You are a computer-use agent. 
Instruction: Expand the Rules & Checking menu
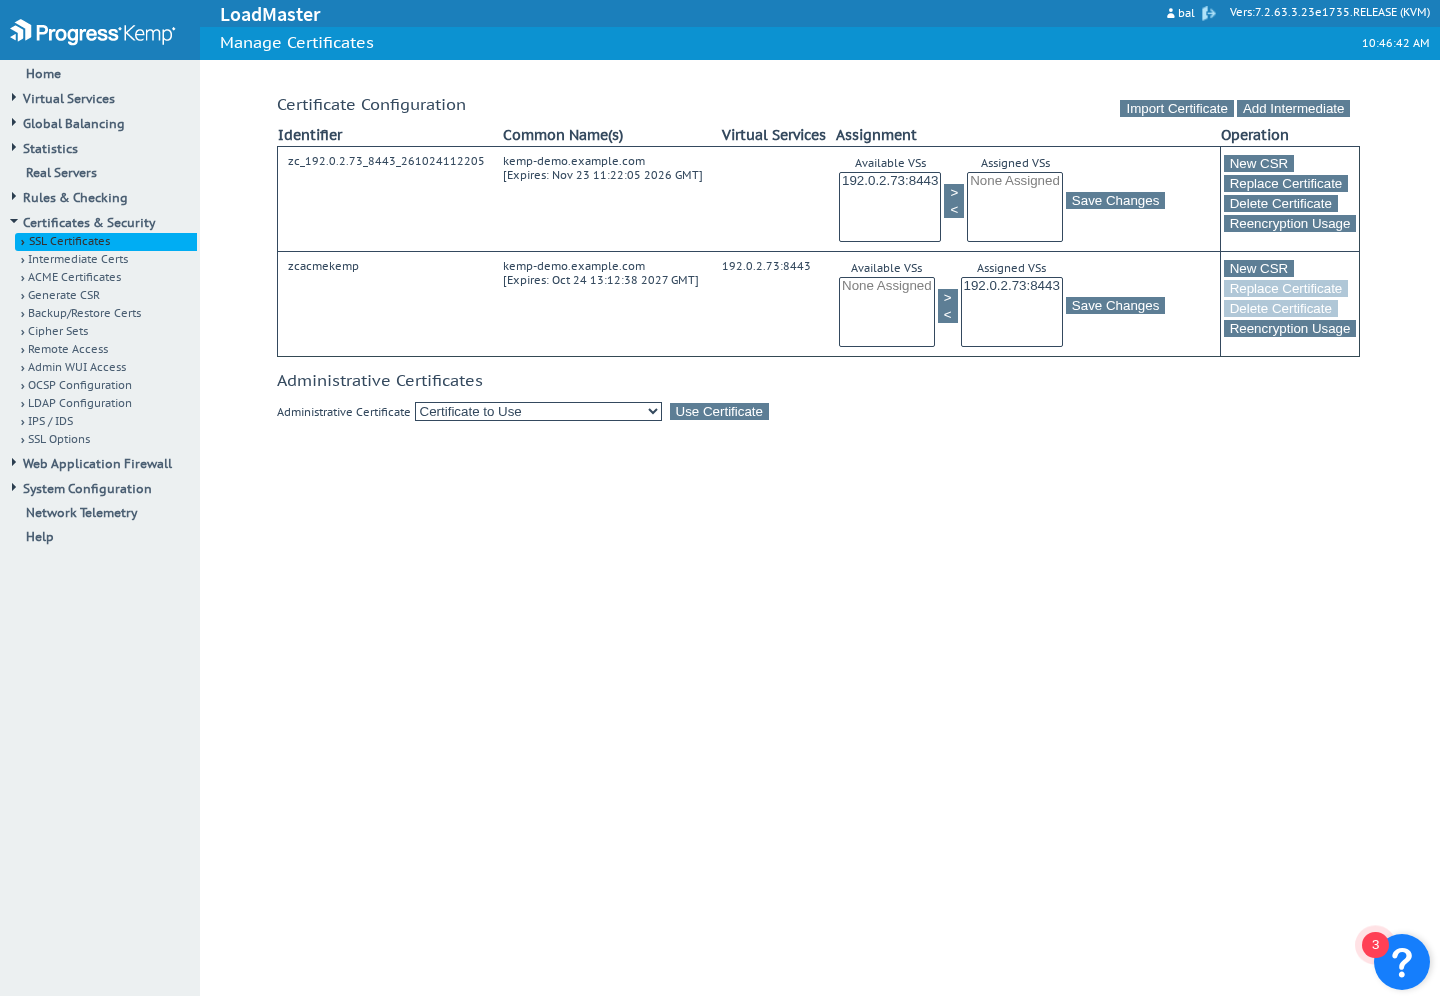point(75,198)
